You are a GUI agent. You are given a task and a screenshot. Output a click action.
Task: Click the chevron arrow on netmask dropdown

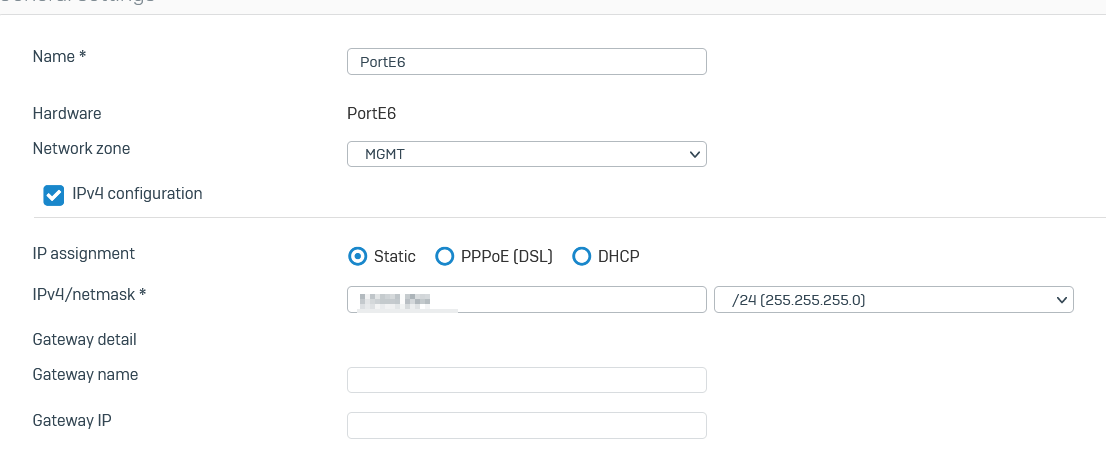(1062, 300)
